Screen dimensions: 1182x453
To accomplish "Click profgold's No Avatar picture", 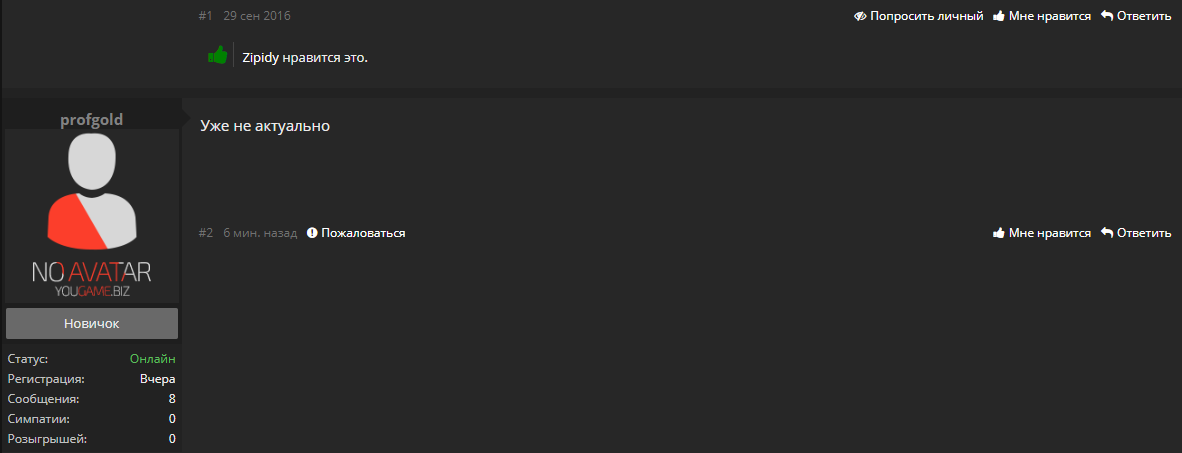I will (91, 216).
